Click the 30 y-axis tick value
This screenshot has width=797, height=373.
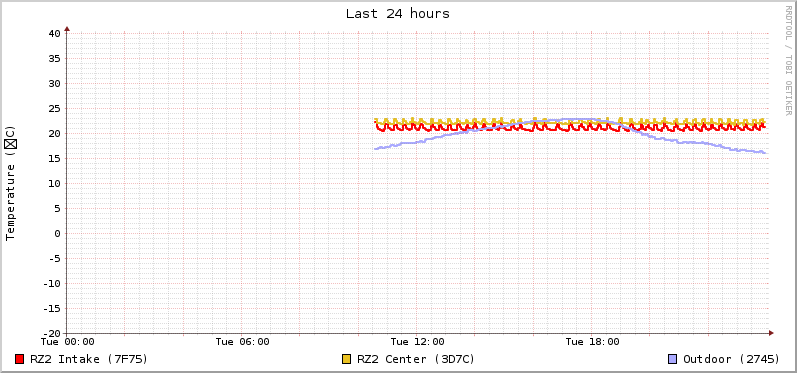tap(55, 83)
